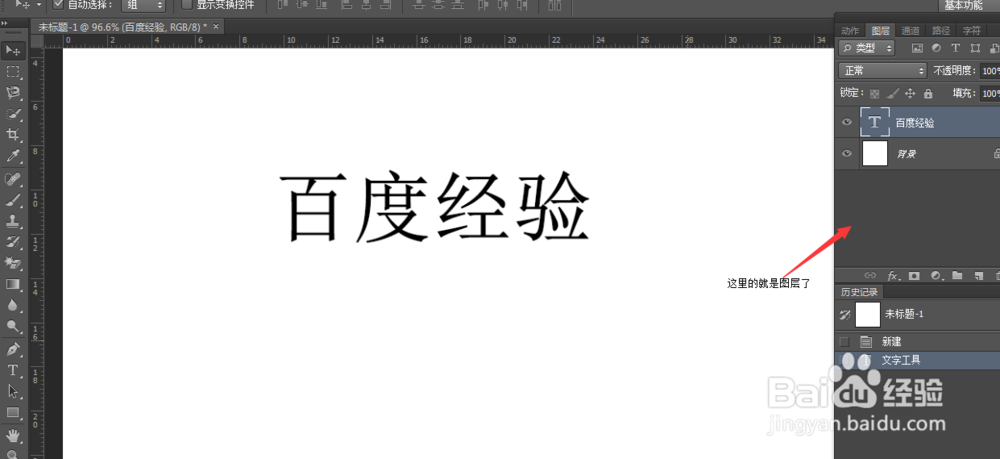This screenshot has width=1000, height=459.
Task: Select the Quick Selection tool
Action: (x=13, y=114)
